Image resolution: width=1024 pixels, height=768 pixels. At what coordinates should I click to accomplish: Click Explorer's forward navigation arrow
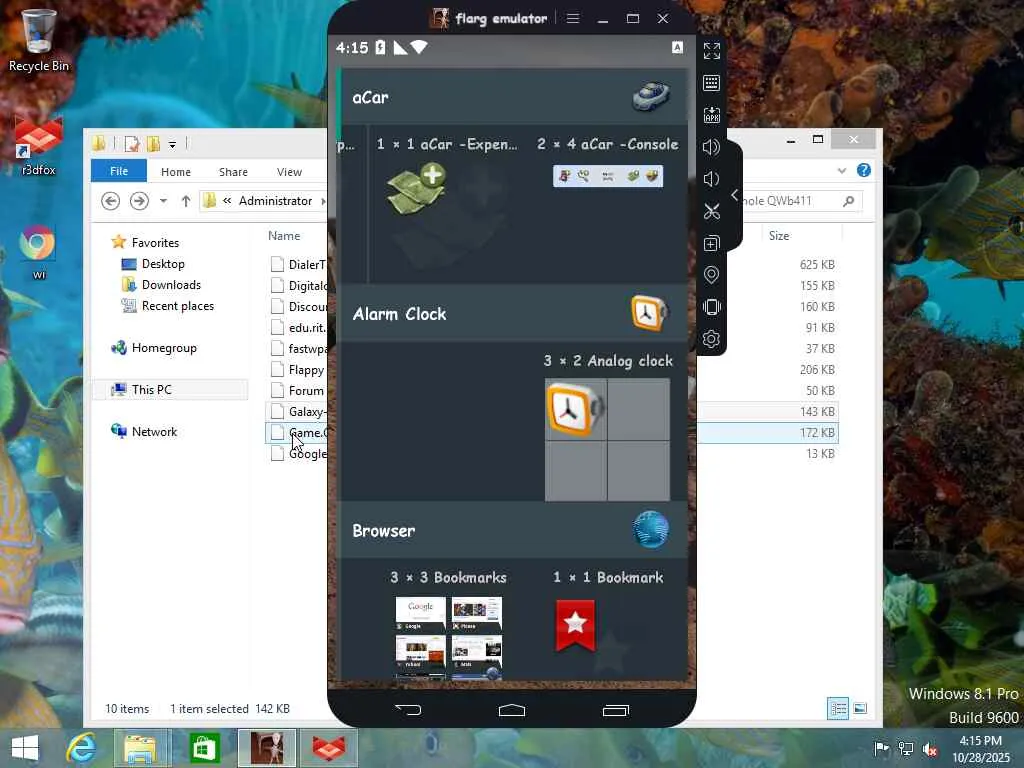coord(139,200)
